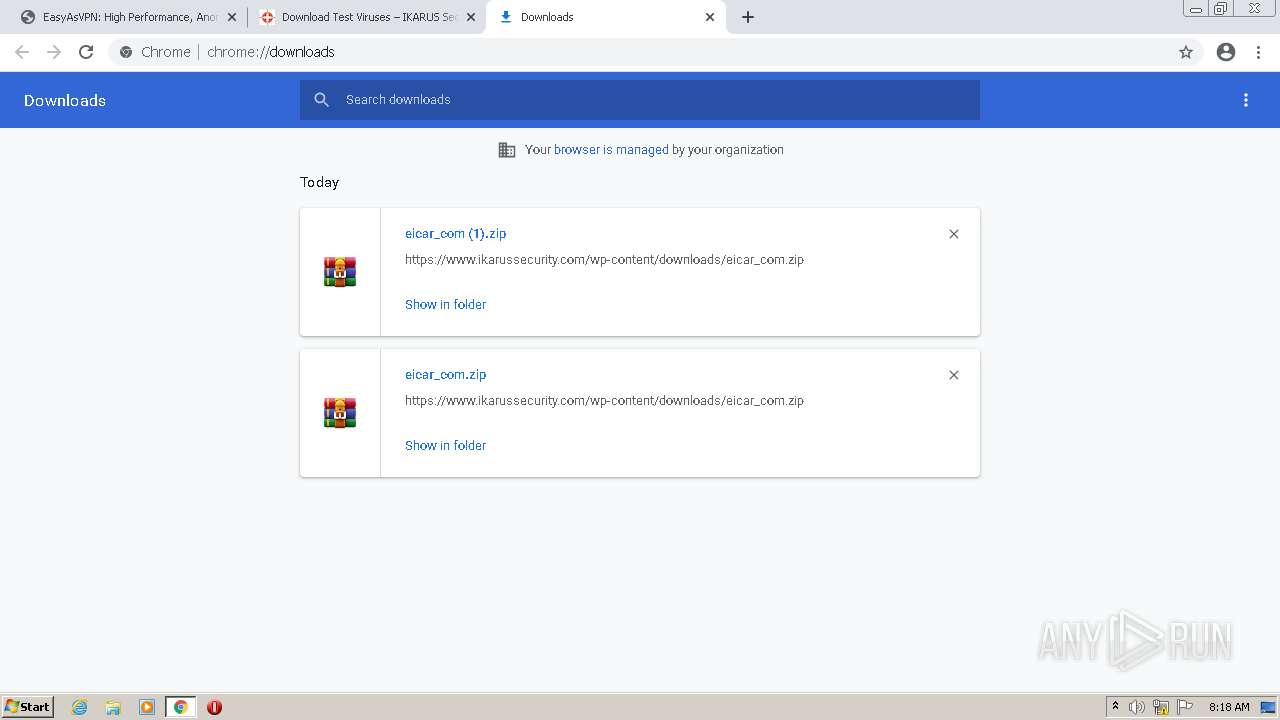Open Action Center flag icon
Viewport: 1280px width, 720px height.
tap(1185, 707)
